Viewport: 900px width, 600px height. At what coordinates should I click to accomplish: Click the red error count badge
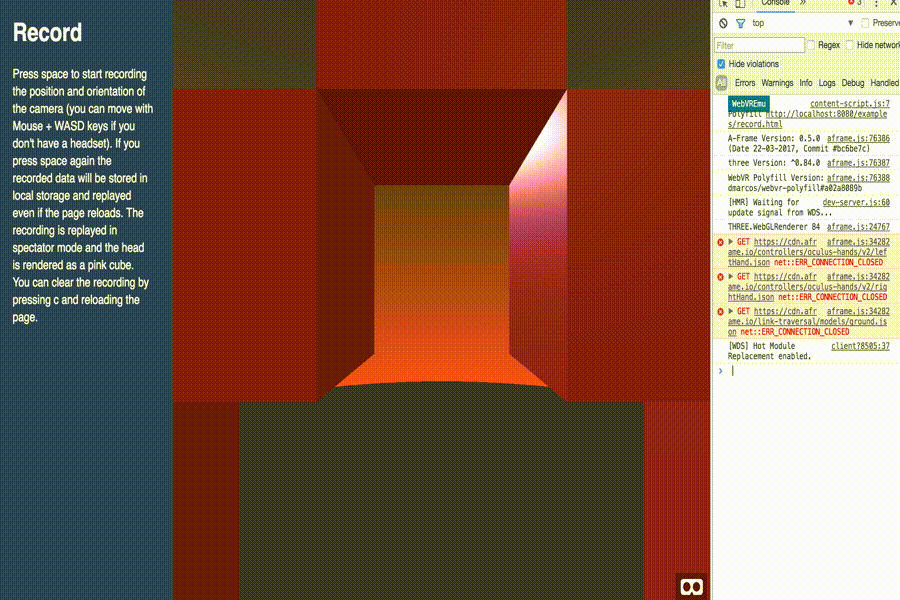[855, 3]
